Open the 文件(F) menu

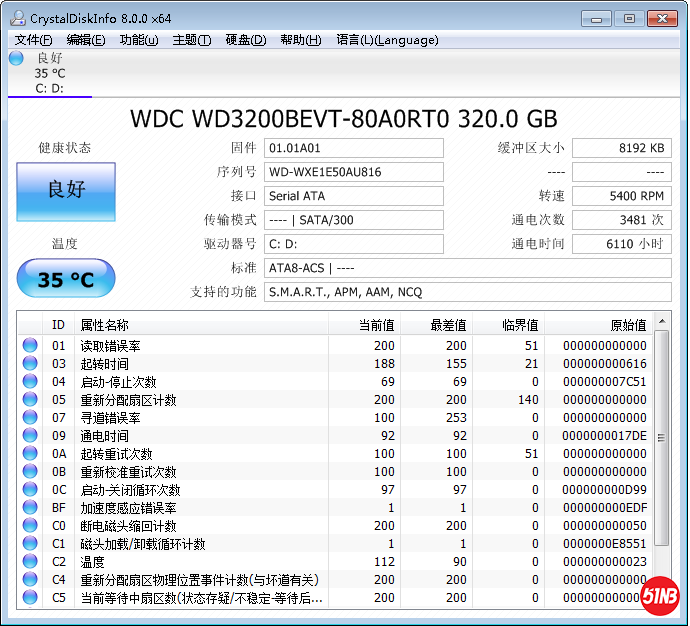coord(34,40)
